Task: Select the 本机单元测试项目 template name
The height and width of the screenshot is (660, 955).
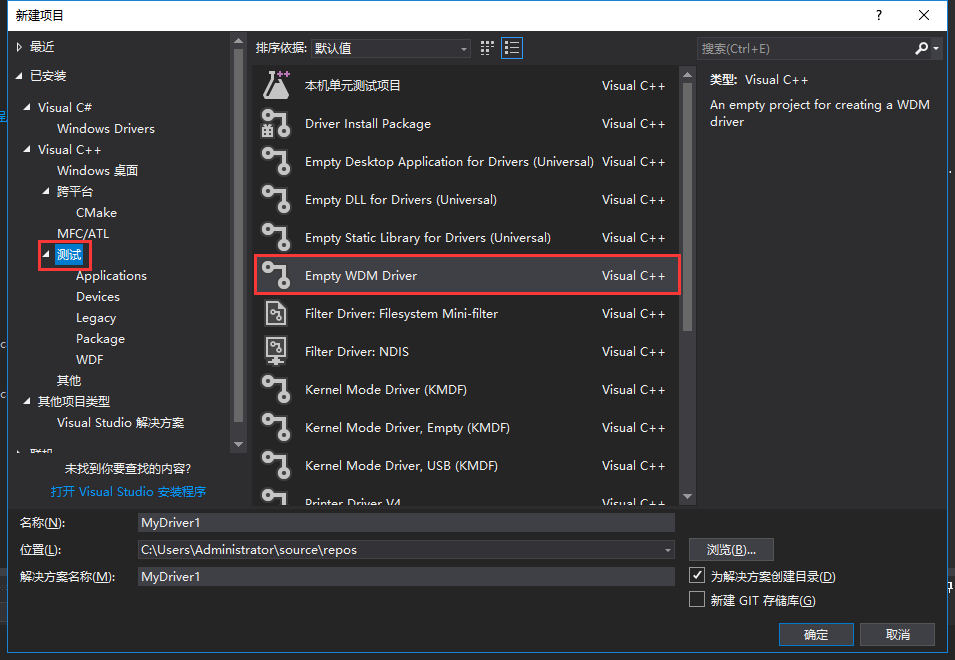Action: click(353, 85)
